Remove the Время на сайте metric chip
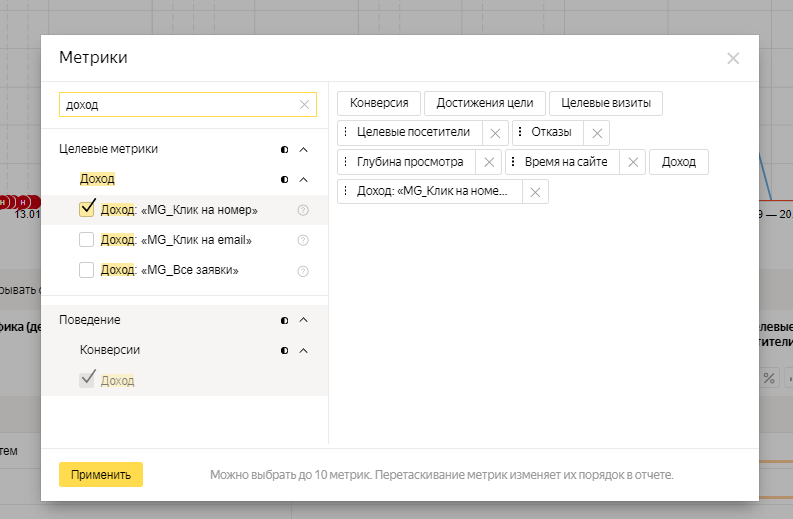 pyautogui.click(x=633, y=162)
